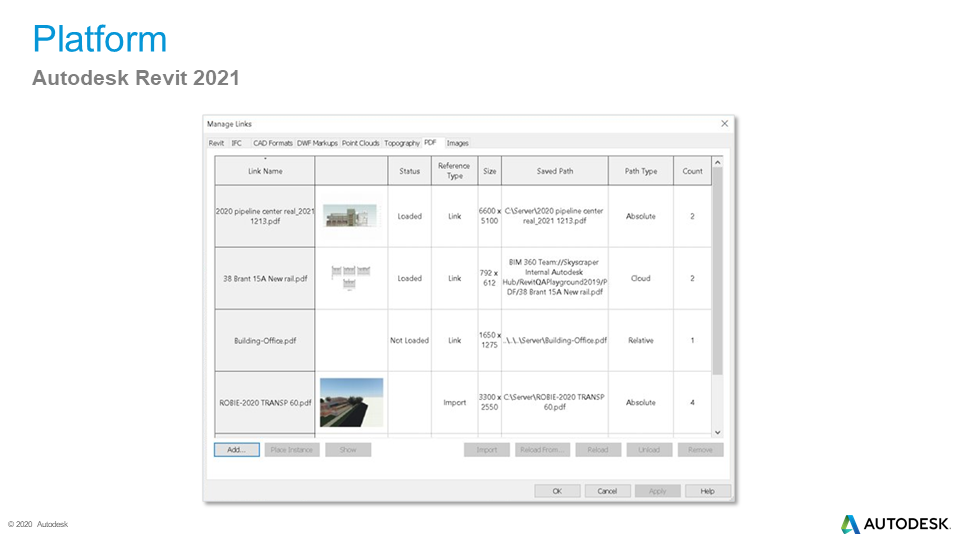The image size is (960, 540).
Task: Go to the DWF Markups tab
Action: pyautogui.click(x=317, y=143)
